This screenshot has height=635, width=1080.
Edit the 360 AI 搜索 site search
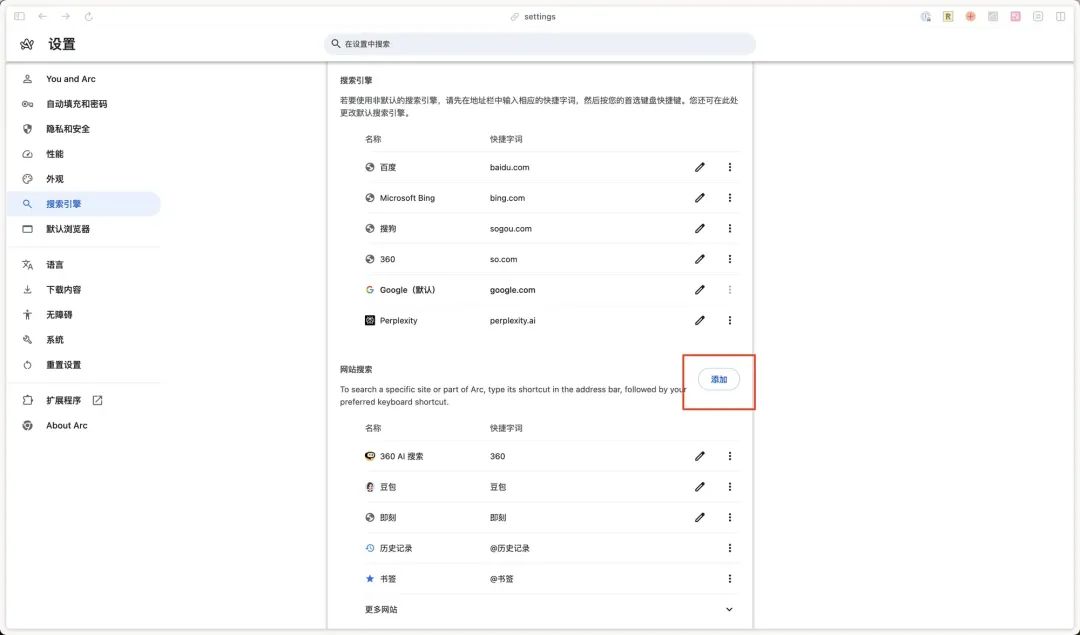700,456
